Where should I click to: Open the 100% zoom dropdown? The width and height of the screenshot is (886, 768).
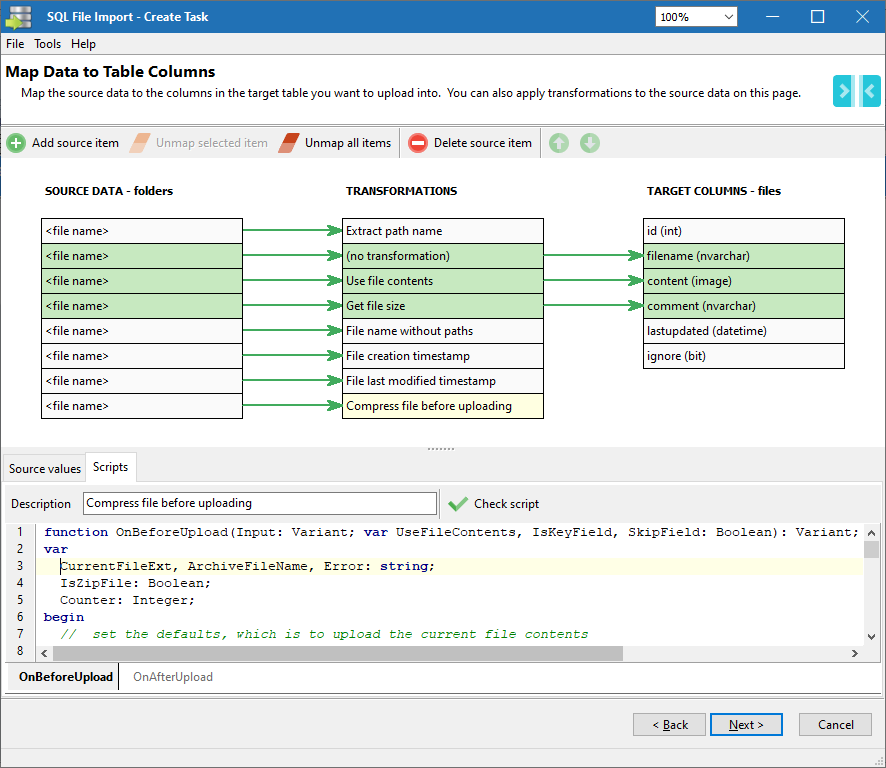click(727, 17)
